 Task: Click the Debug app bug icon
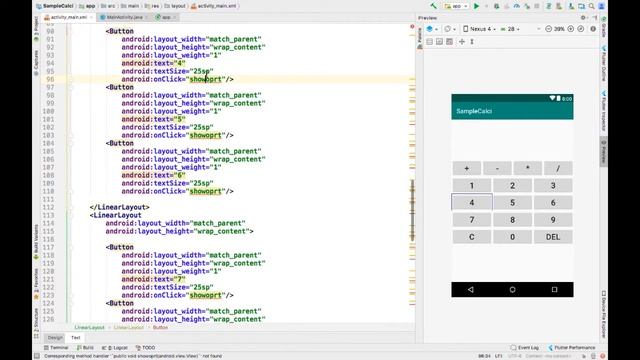496,6
